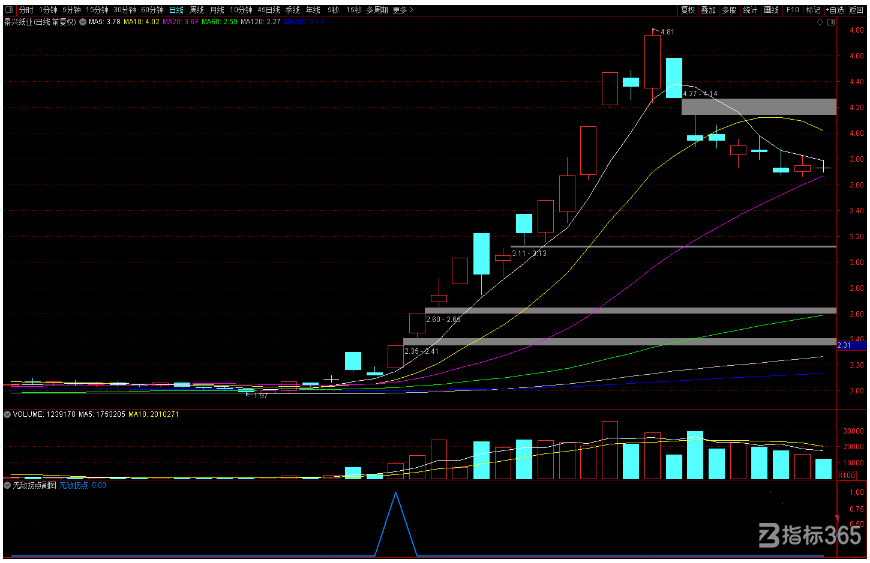Click the panel toggle icon beside diamond
This screenshot has width=870, height=563.
pyautogui.click(x=831, y=22)
